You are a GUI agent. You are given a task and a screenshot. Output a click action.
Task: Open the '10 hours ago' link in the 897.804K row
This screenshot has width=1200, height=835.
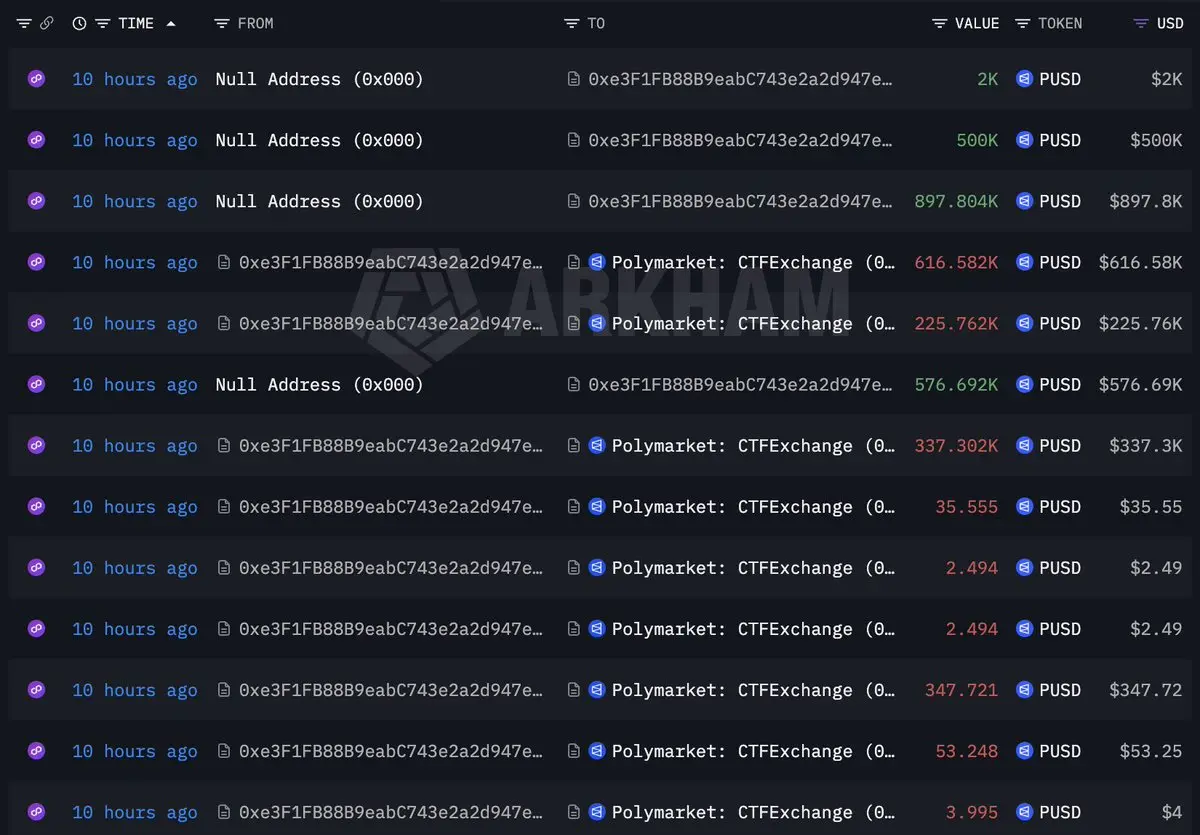135,201
